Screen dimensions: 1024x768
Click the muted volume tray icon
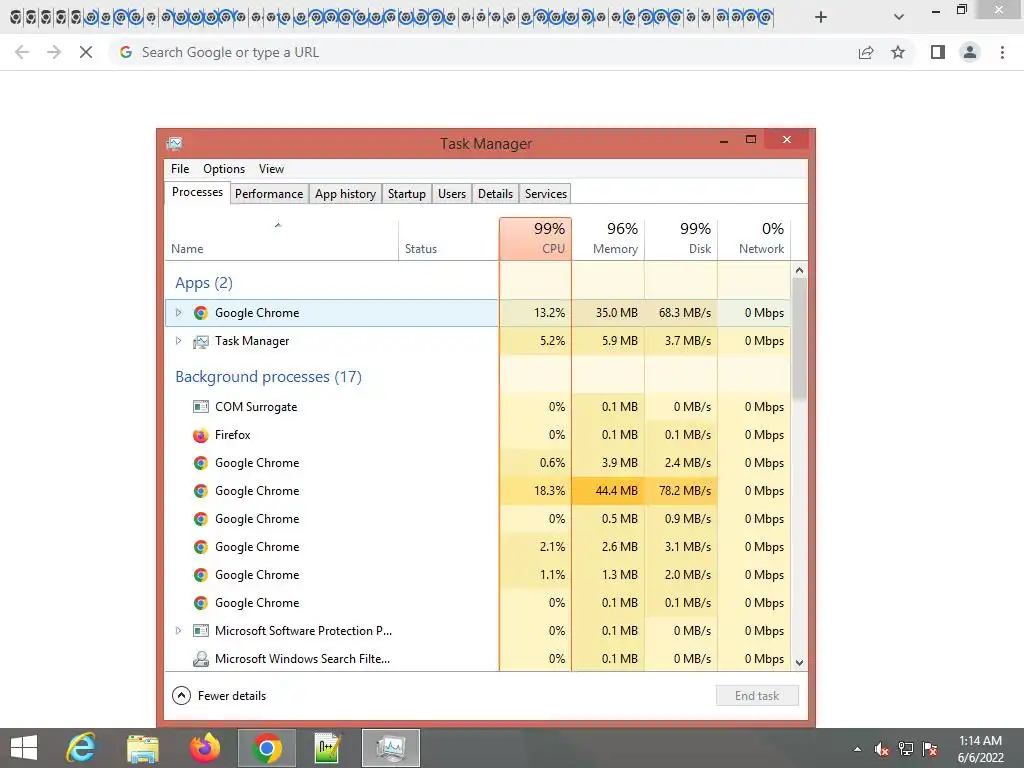pos(882,749)
